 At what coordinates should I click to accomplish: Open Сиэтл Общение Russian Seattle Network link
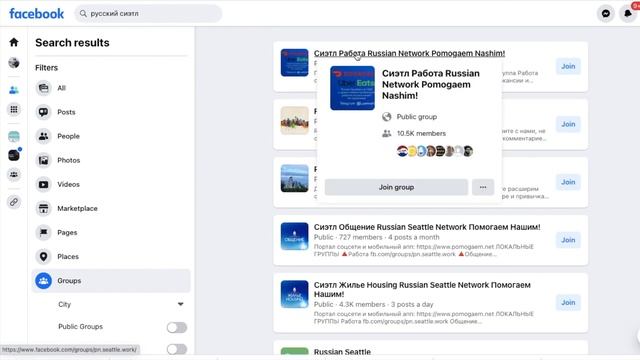click(x=427, y=227)
